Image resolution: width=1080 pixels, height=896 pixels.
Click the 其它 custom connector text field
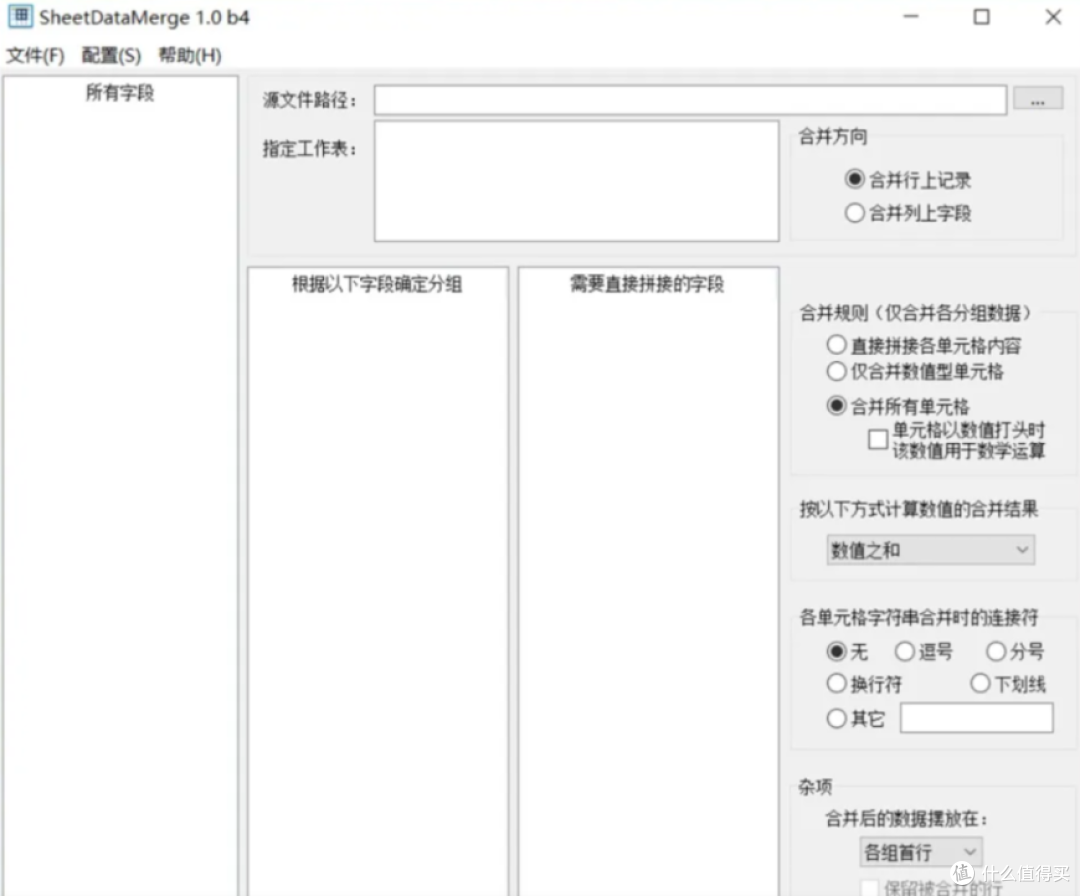(x=976, y=718)
